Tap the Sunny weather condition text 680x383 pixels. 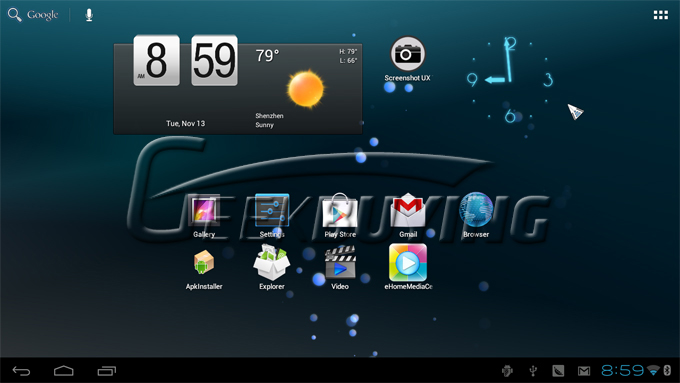[x=265, y=125]
